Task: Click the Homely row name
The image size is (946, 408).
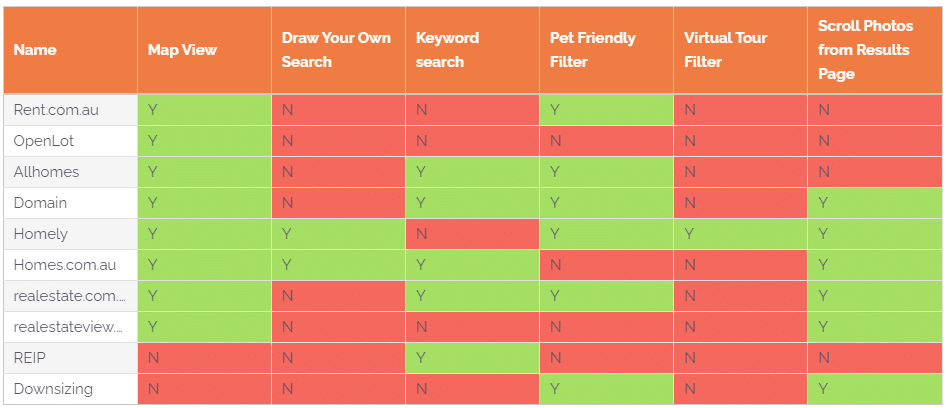Action: (71, 234)
